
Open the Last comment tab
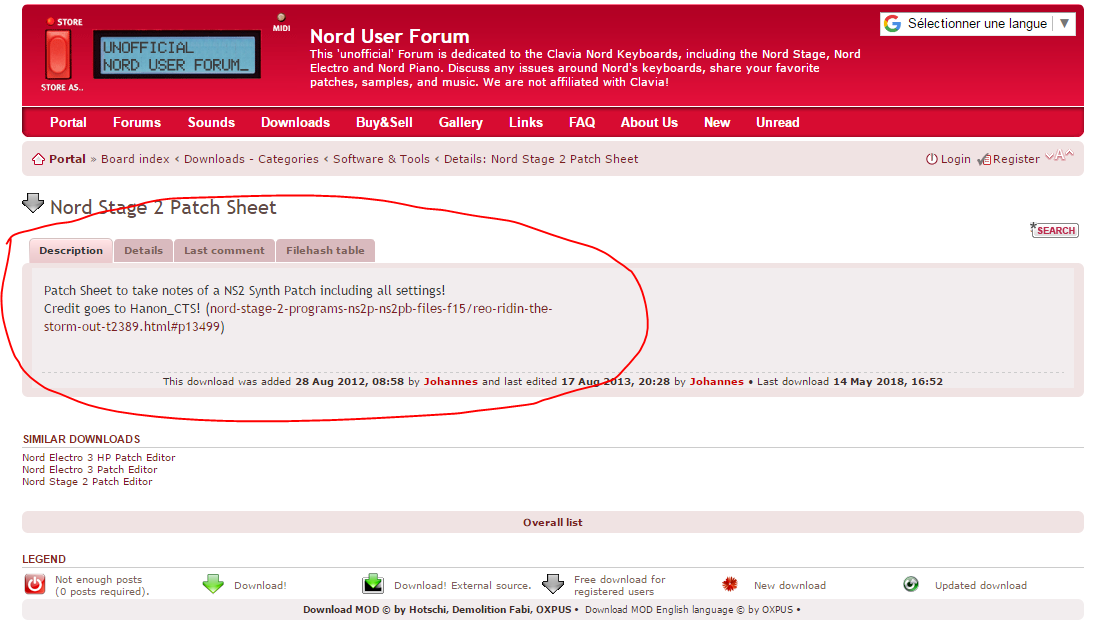click(x=224, y=250)
